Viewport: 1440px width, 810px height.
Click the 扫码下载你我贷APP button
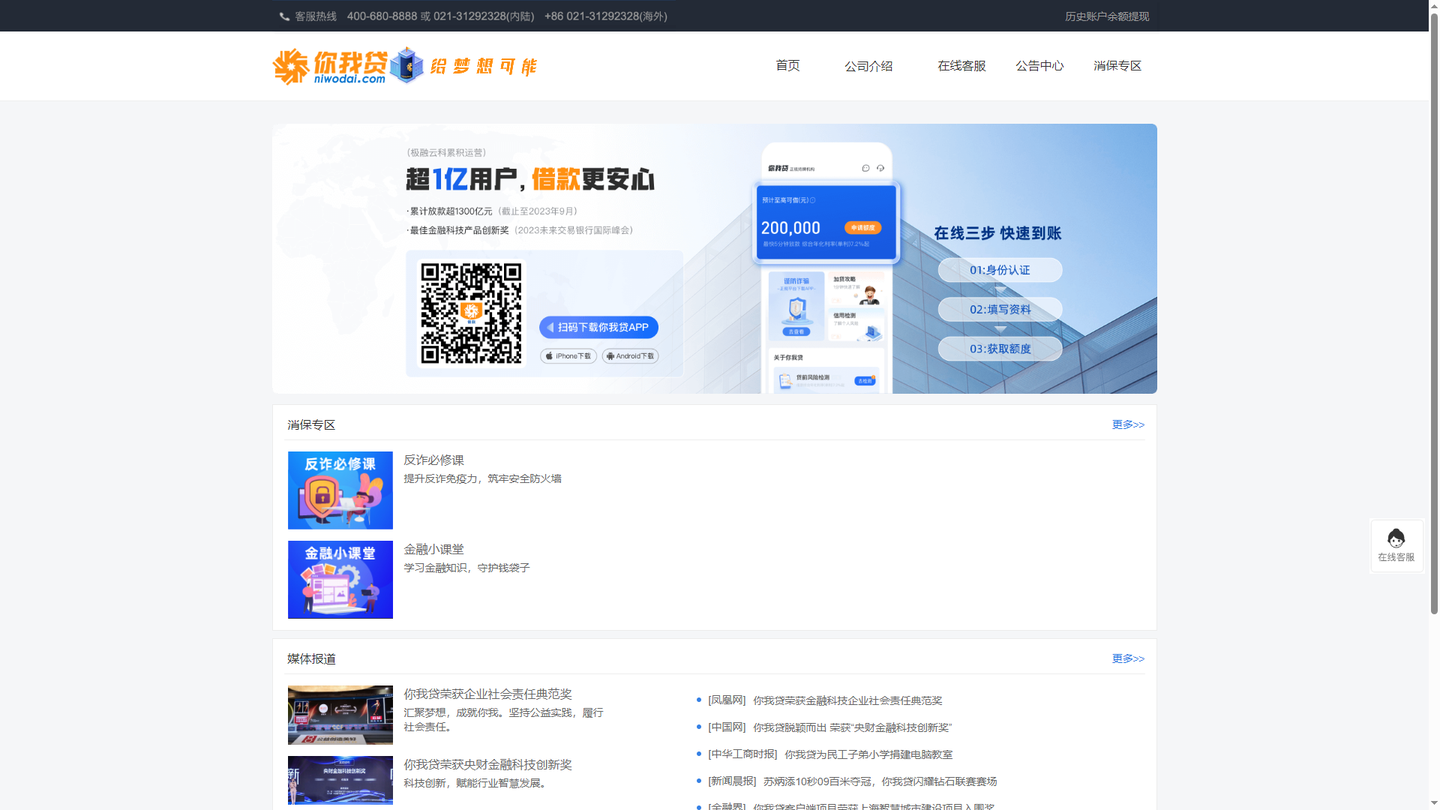pos(599,327)
